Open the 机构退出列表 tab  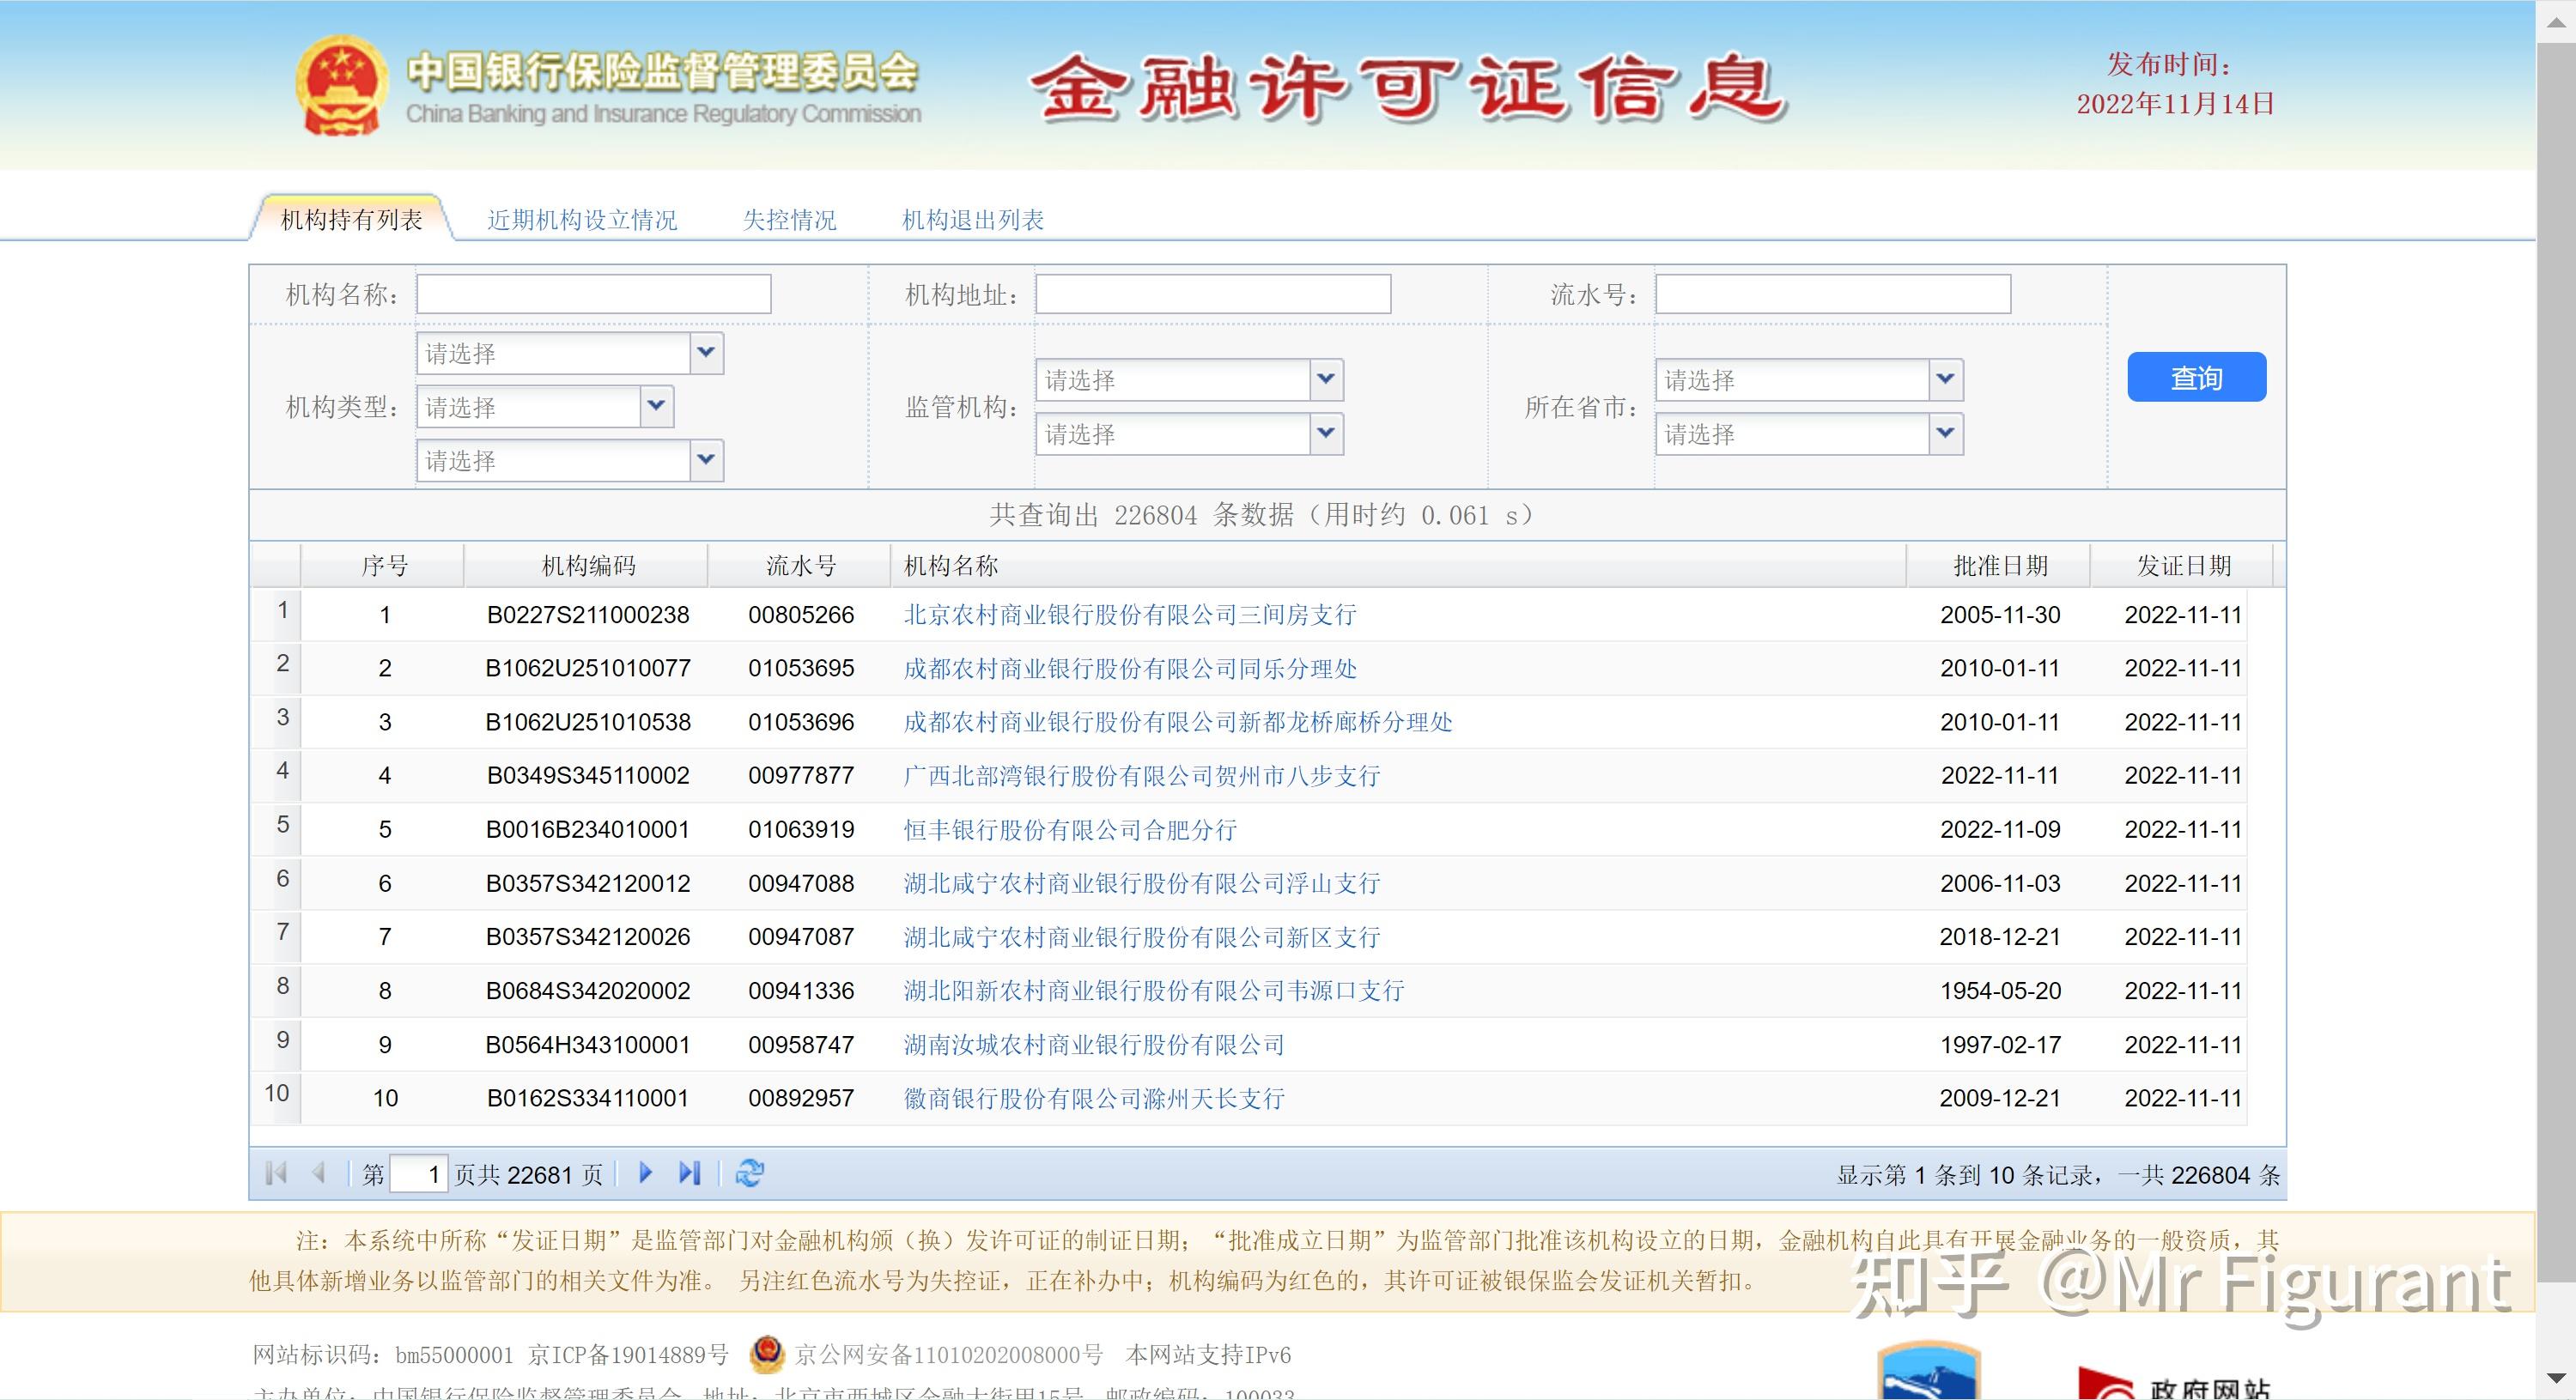[x=972, y=220]
